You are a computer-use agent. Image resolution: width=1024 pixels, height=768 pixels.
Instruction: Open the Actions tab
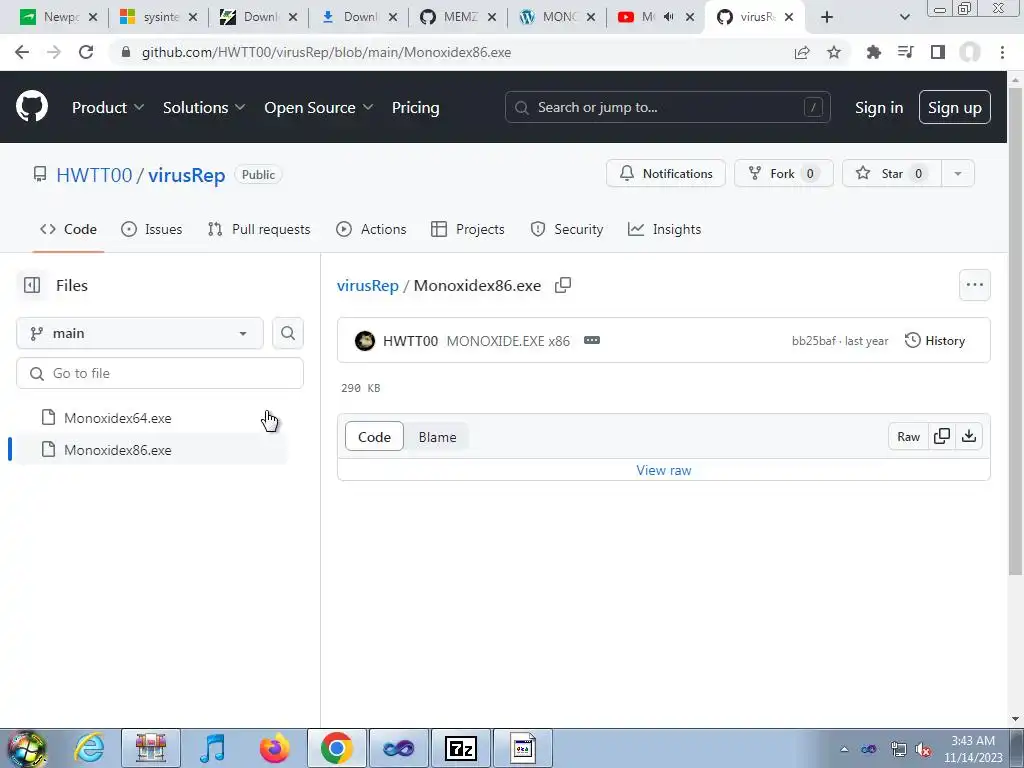[371, 229]
